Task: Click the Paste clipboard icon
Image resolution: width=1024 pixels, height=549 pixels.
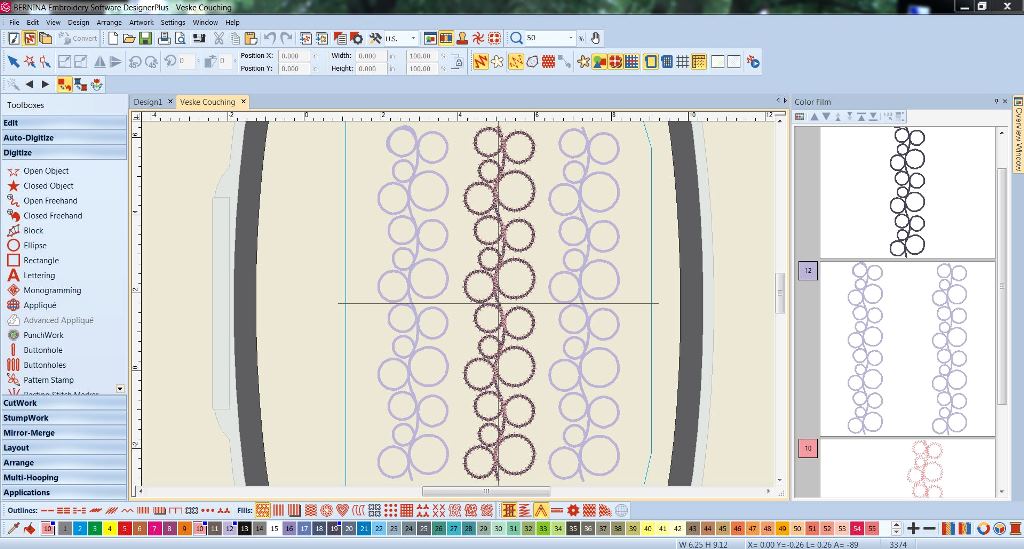Action: (251, 39)
